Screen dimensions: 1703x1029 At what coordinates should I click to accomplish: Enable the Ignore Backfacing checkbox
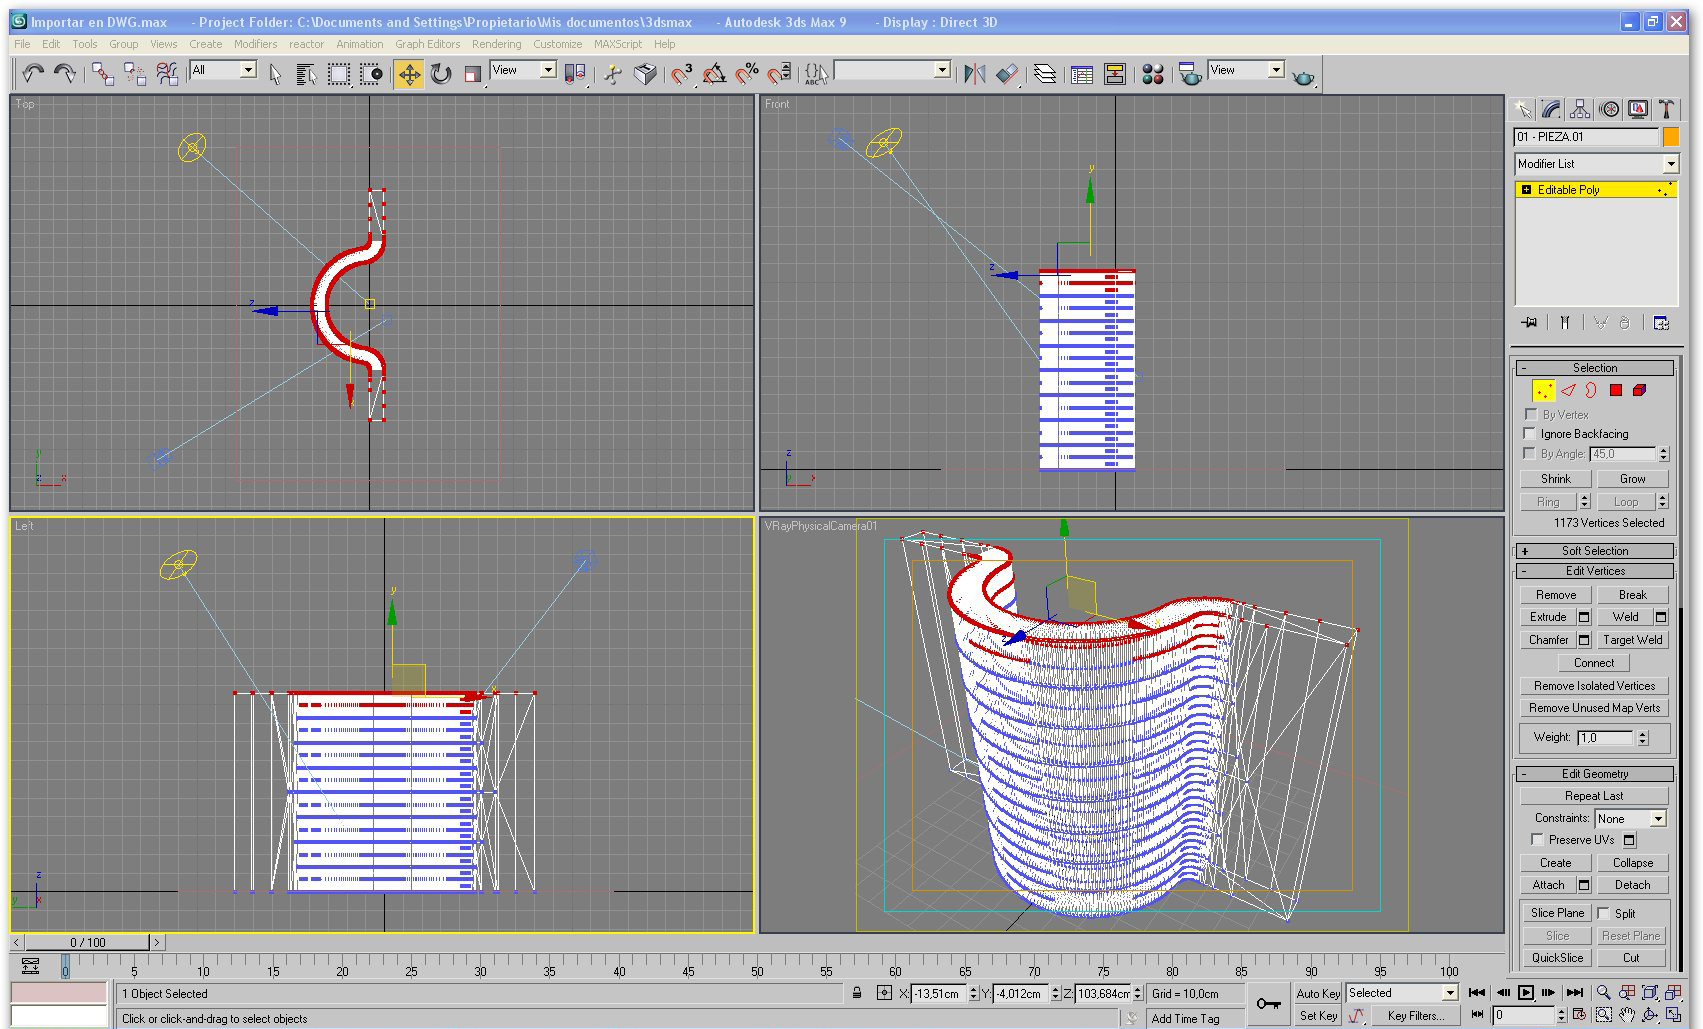click(1530, 433)
